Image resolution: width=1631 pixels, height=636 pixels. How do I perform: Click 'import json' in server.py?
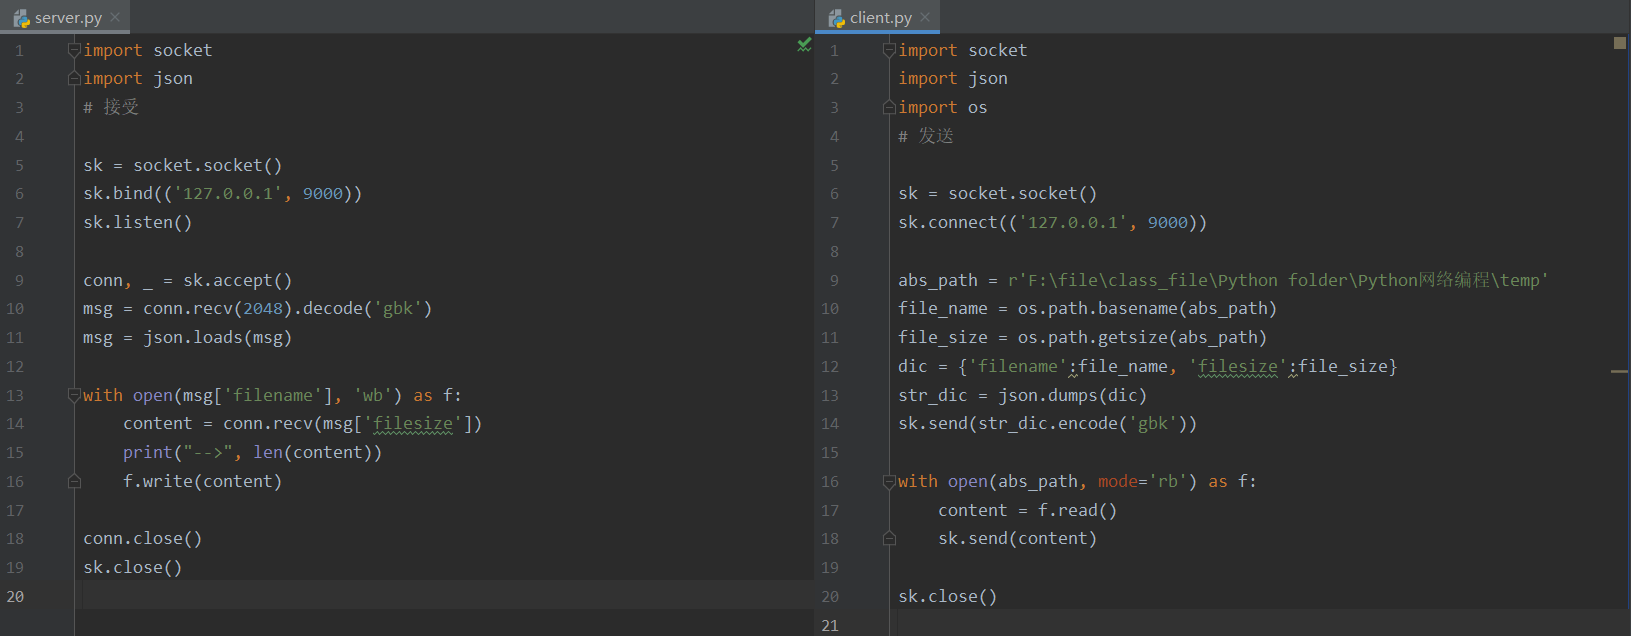pos(138,78)
